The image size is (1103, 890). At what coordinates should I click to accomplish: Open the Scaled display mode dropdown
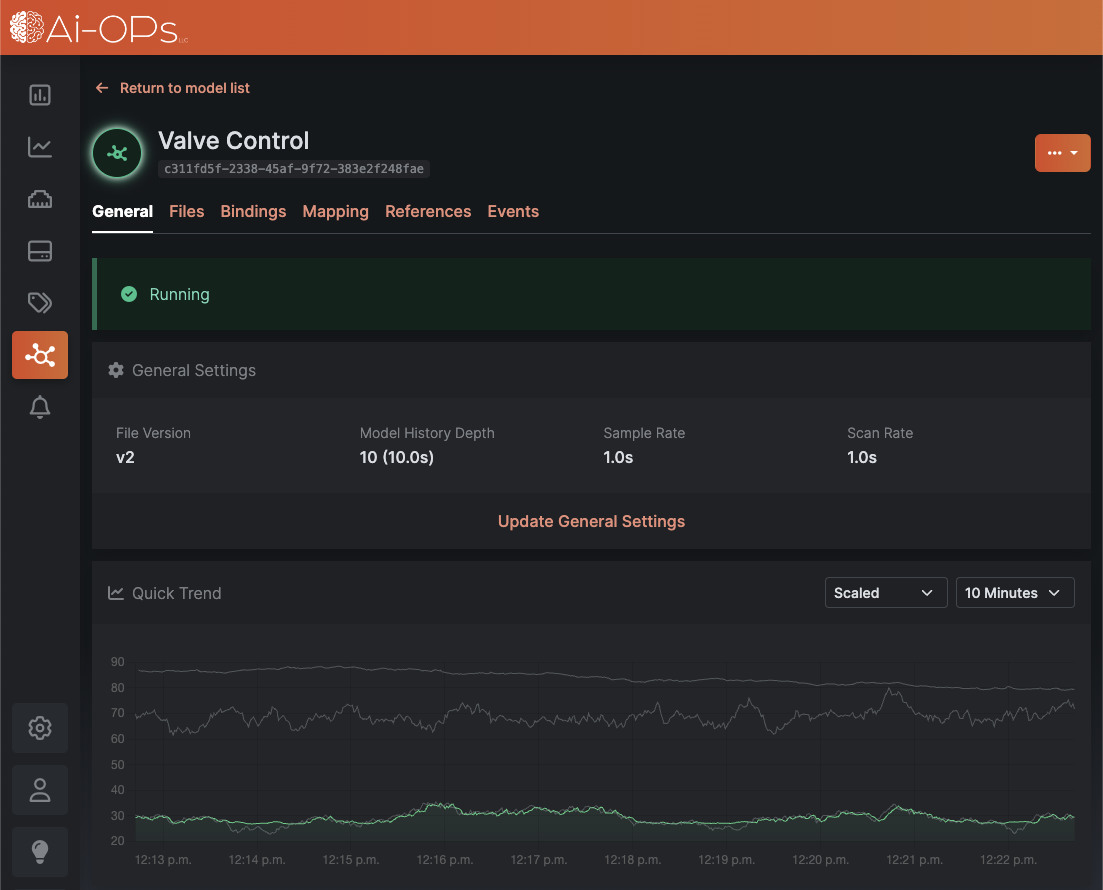click(x=885, y=592)
